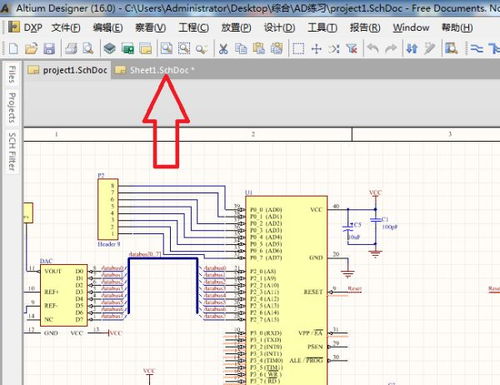Open the 文件(F) menu
500x385 pixels.
66,28
